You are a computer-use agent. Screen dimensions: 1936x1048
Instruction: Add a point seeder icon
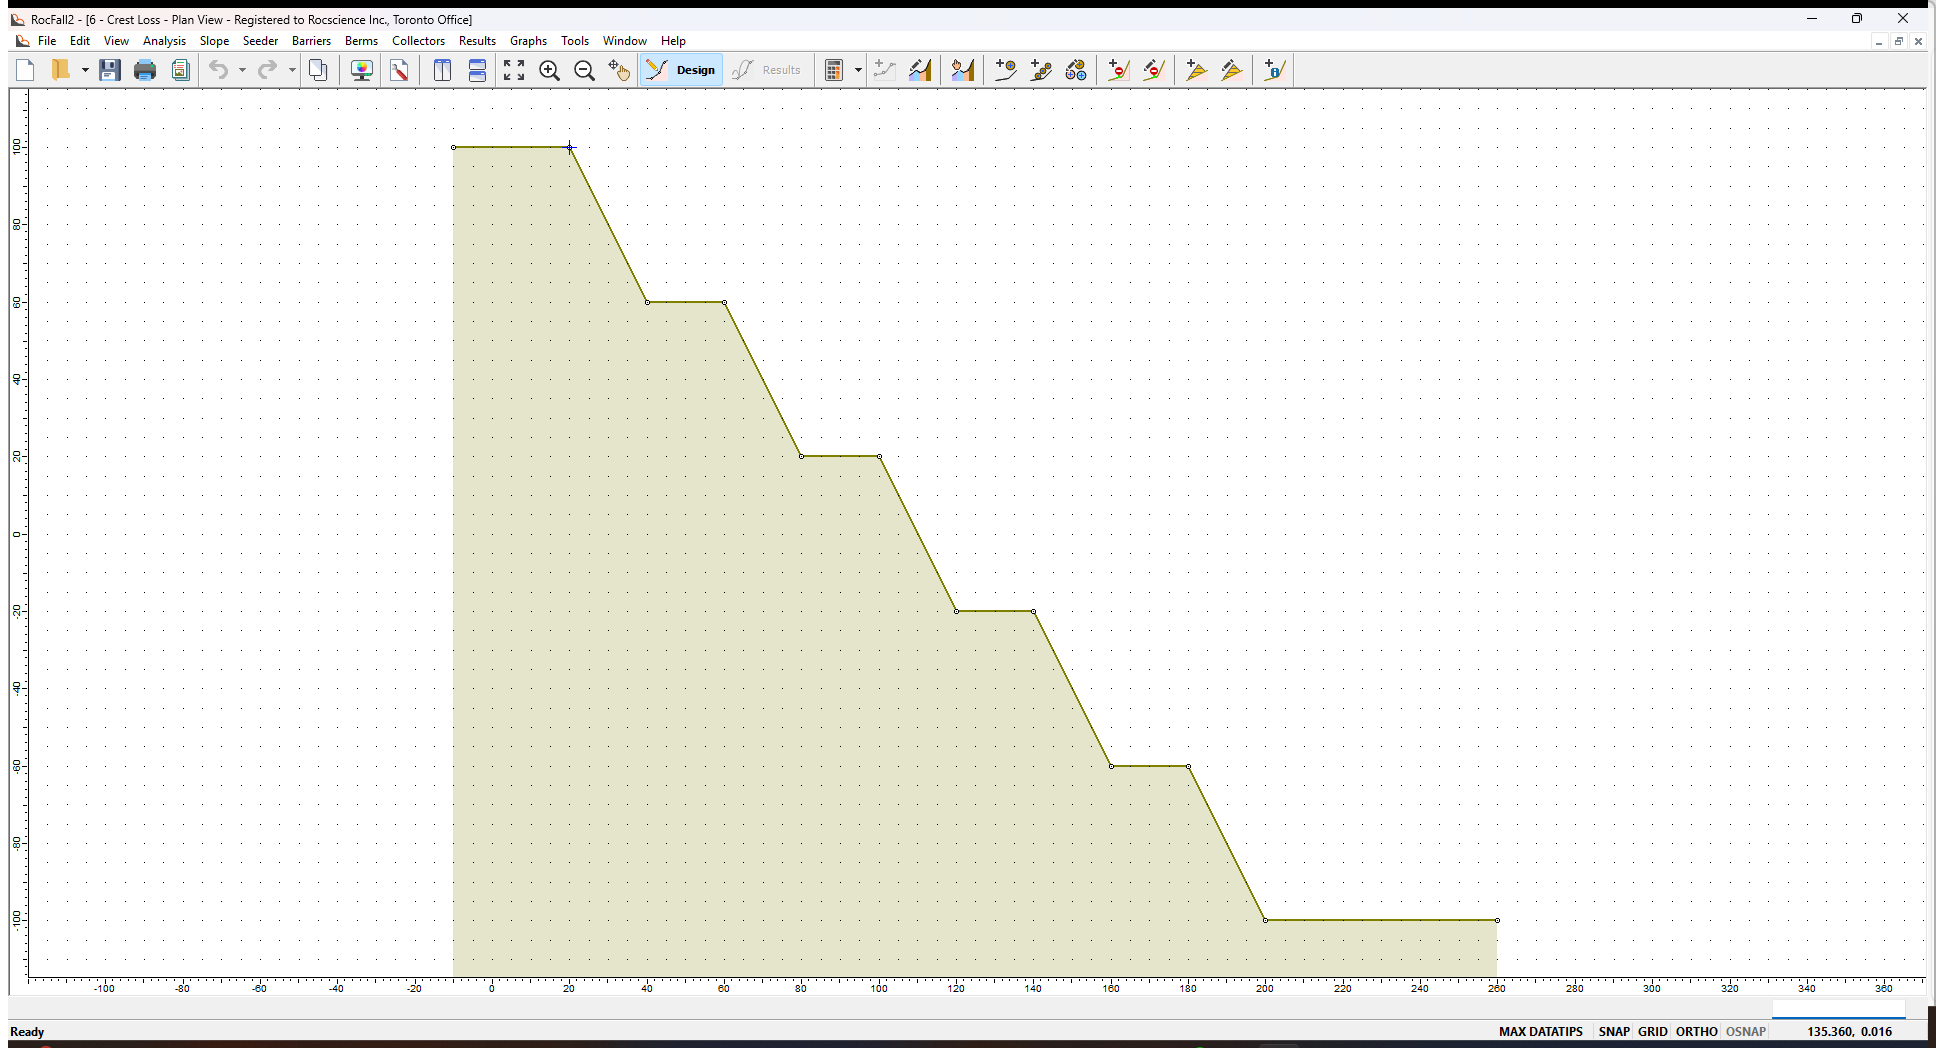click(x=1006, y=70)
